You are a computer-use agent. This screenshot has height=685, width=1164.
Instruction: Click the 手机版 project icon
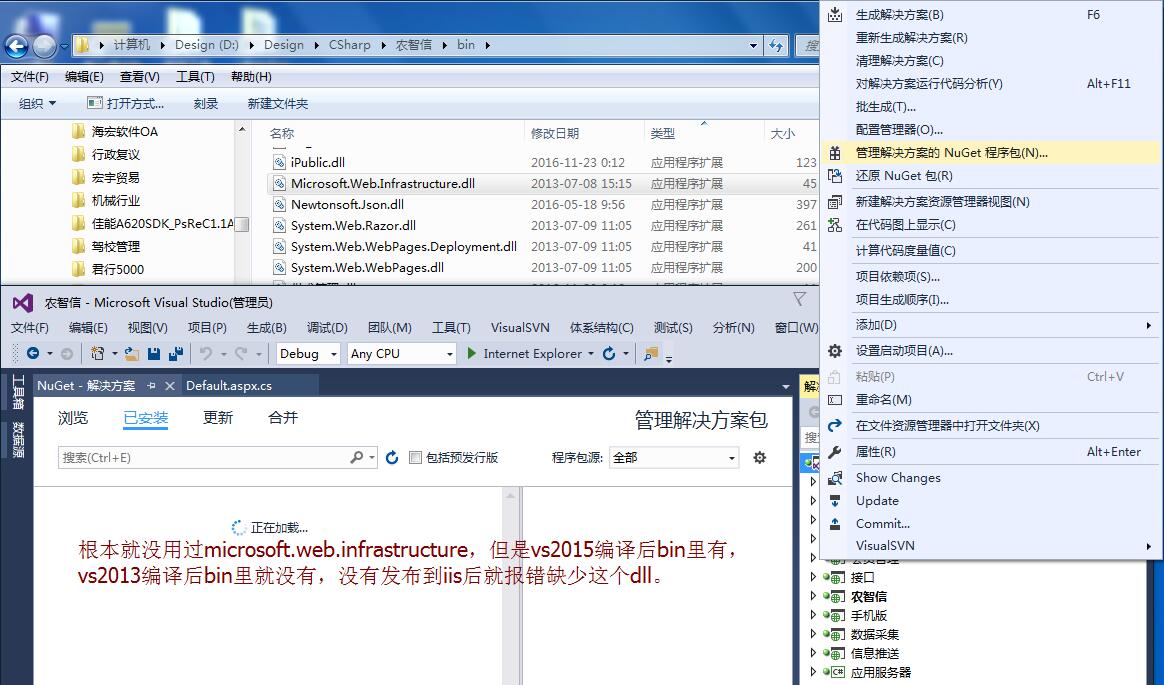[x=837, y=615]
